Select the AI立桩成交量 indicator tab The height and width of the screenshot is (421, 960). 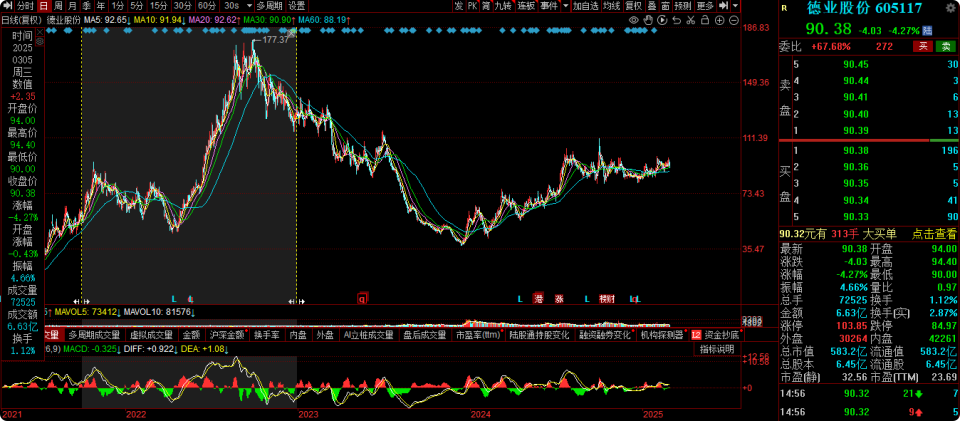368,335
